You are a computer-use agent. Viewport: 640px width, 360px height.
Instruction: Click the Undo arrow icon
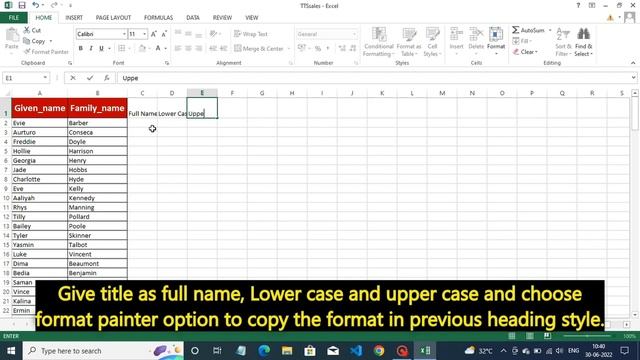coord(36,5)
